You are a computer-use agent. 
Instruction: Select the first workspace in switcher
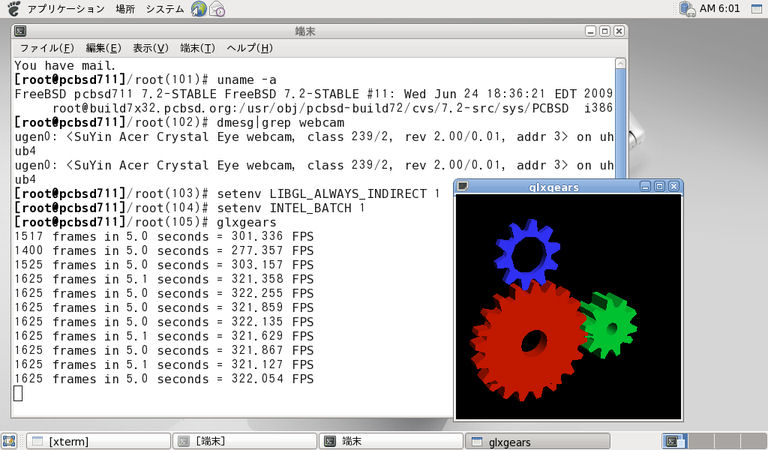pyautogui.click(x=675, y=441)
